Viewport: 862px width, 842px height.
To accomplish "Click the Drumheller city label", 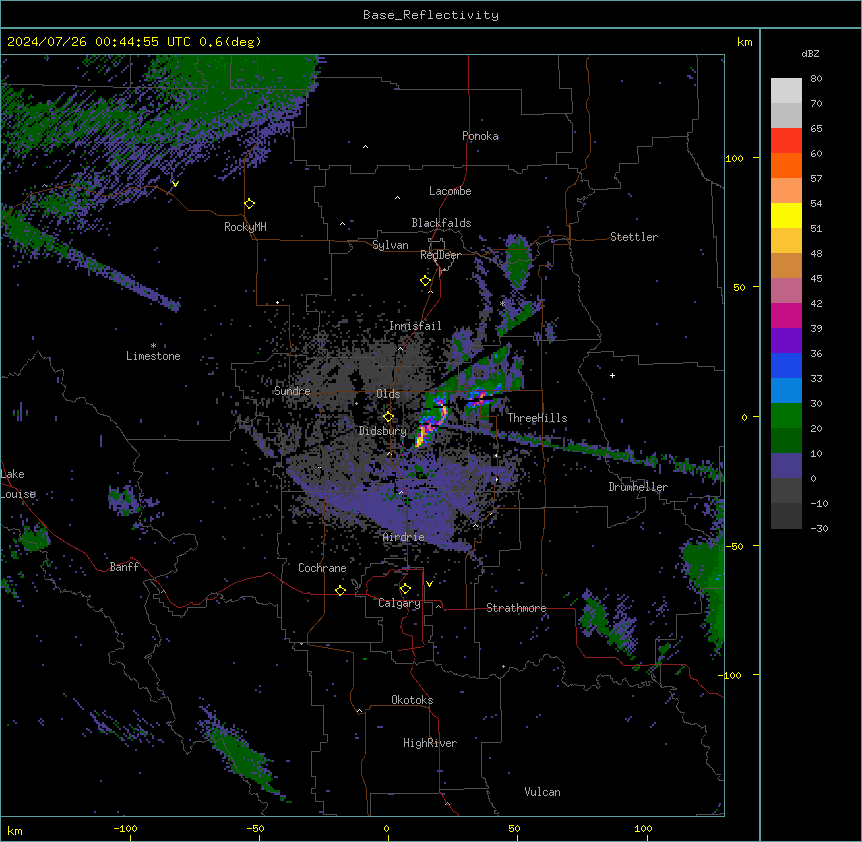I will (638, 487).
